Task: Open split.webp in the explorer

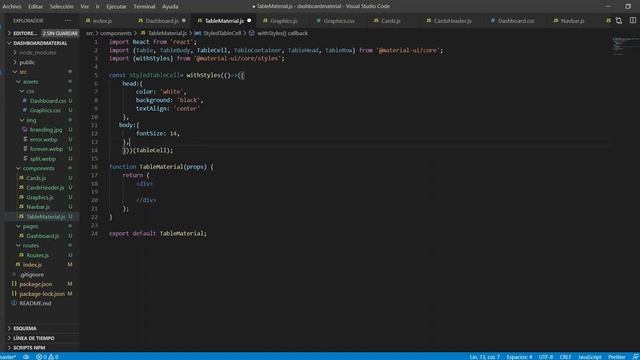Action: coord(42,159)
